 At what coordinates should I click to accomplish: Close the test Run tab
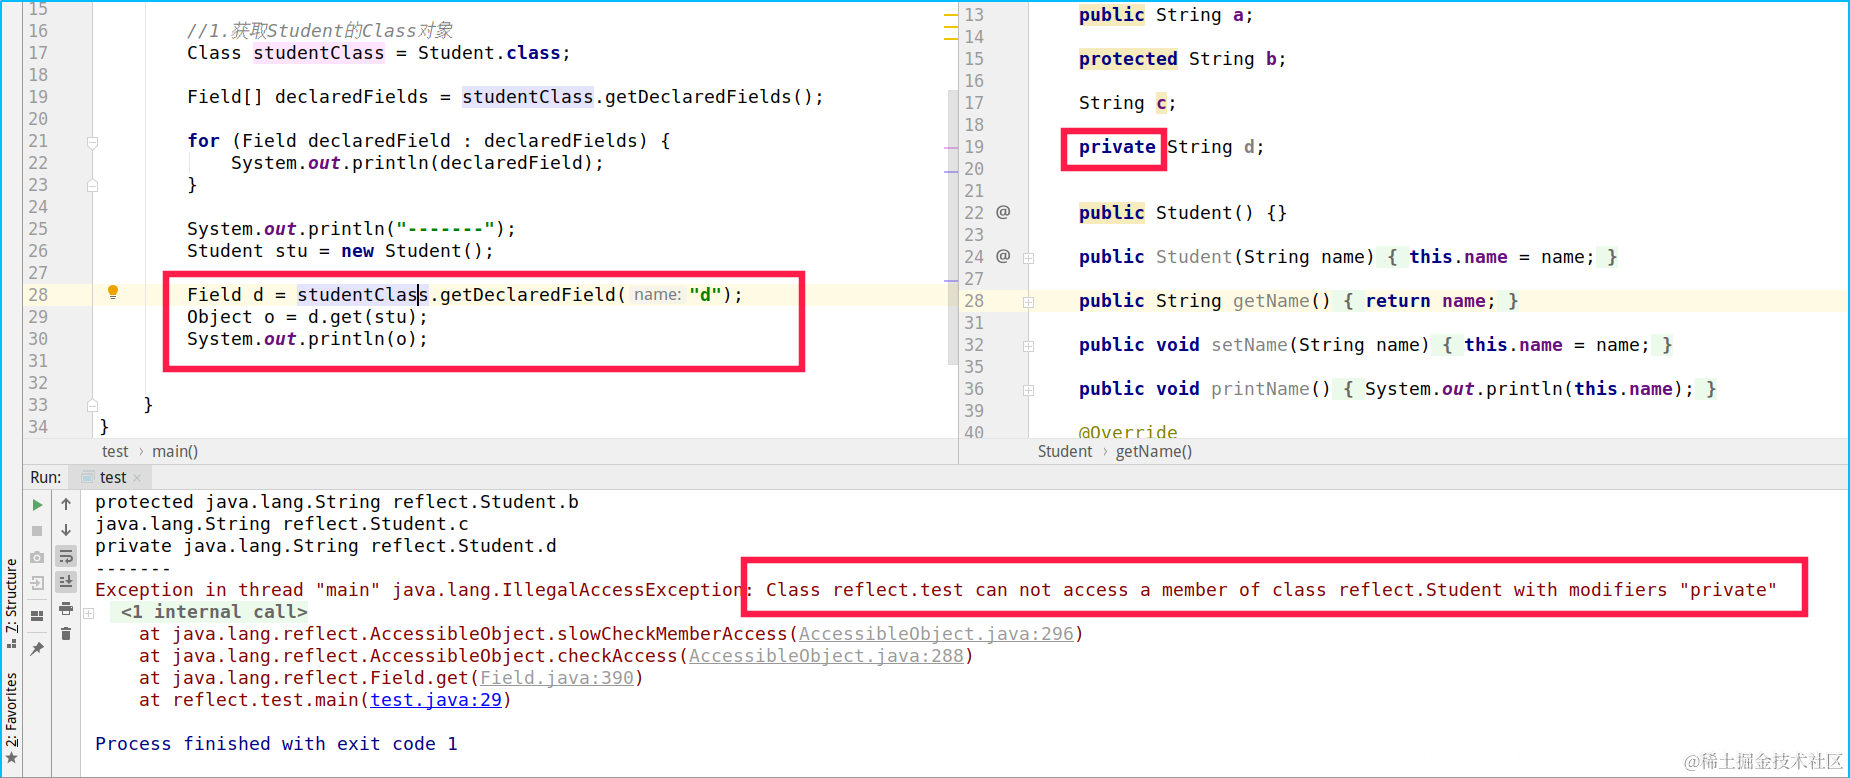[137, 478]
